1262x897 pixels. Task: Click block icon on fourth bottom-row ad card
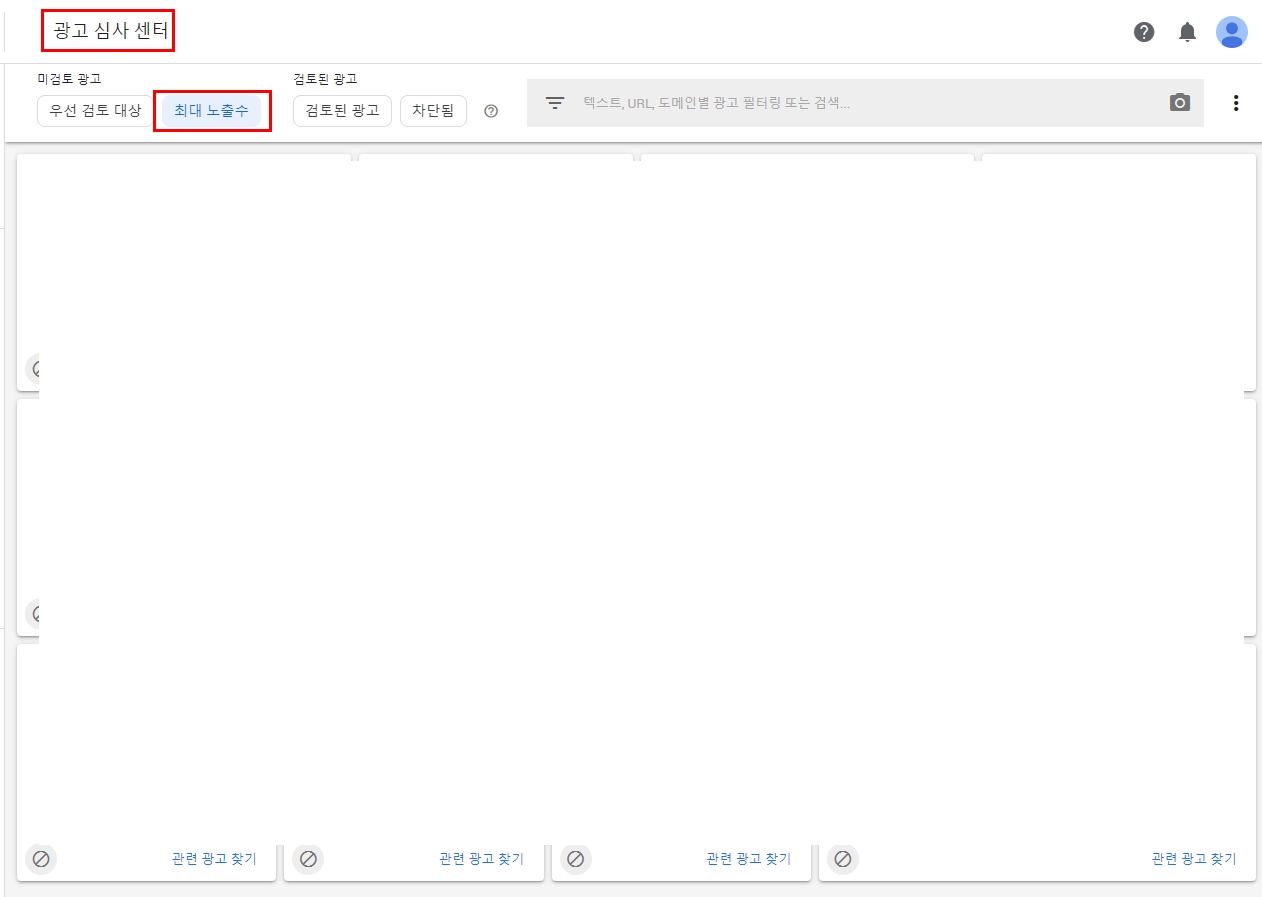coord(843,859)
